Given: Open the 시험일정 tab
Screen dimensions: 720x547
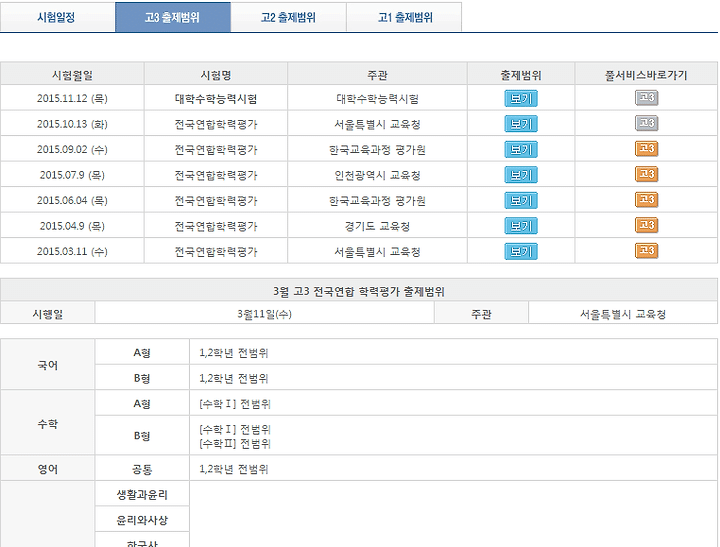Looking at the screenshot, I should [56, 17].
